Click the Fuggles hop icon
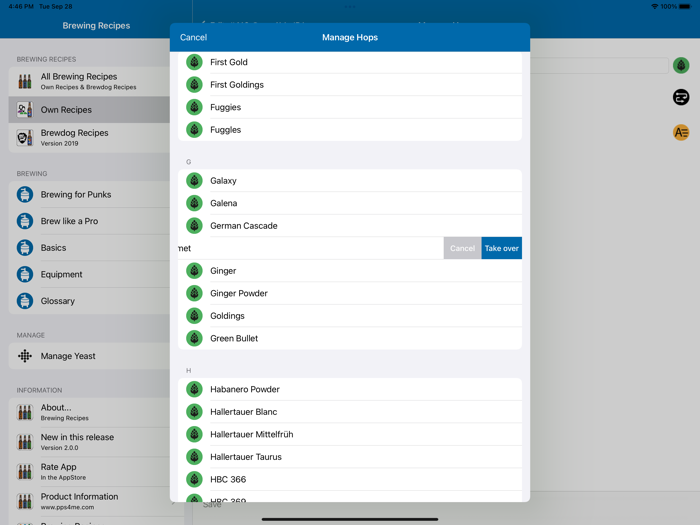The image size is (700, 525). [194, 129]
